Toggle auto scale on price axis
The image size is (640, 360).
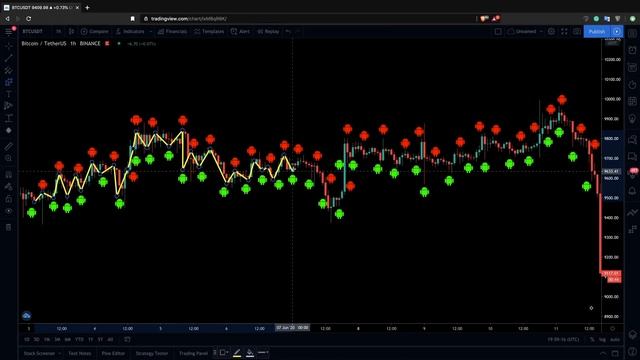(615, 340)
